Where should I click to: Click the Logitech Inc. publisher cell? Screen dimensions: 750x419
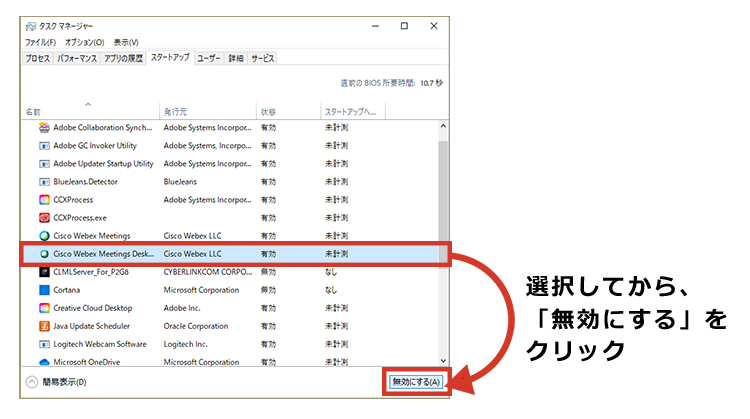point(186,344)
